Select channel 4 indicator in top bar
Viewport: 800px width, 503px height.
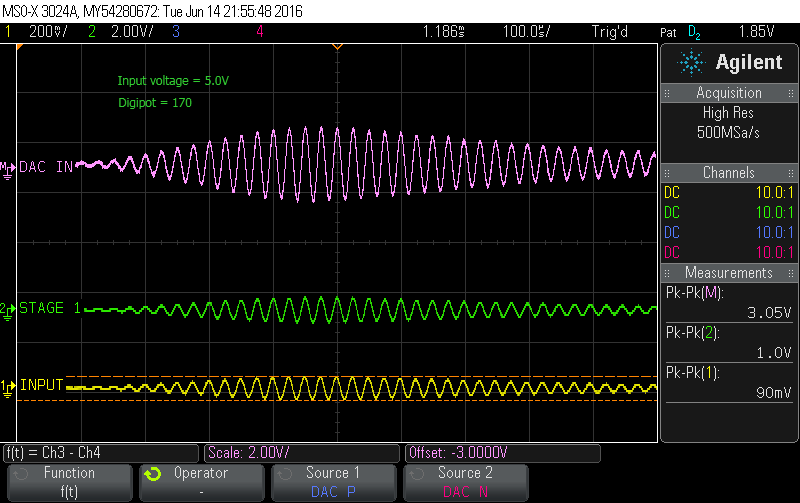click(x=260, y=32)
